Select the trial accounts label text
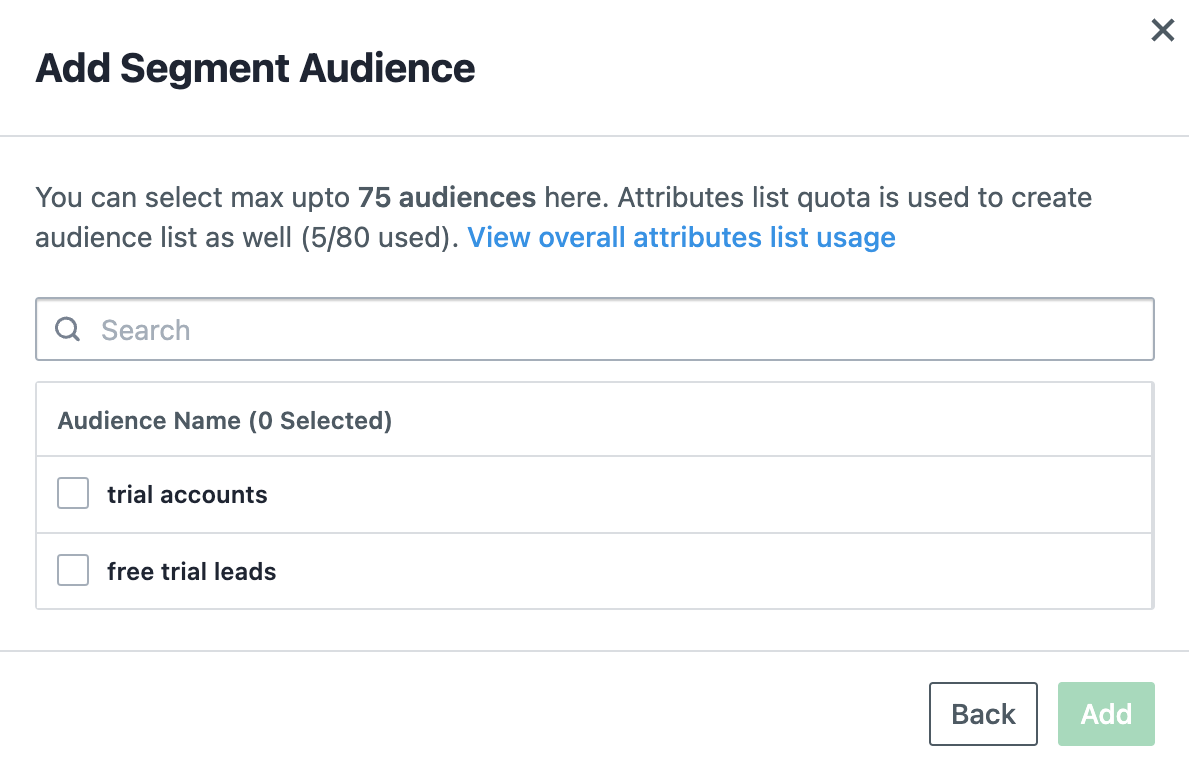This screenshot has width=1189, height=770. 187,495
